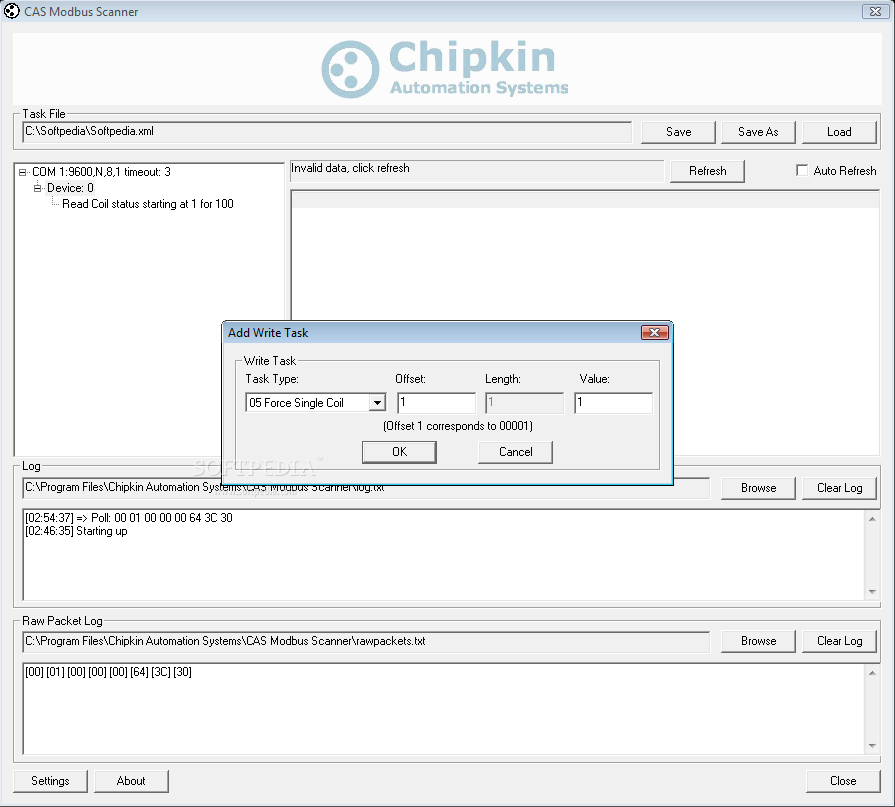Click the 'Invalid data, click refresh' status text
The height and width of the screenshot is (807, 895).
coord(350,168)
